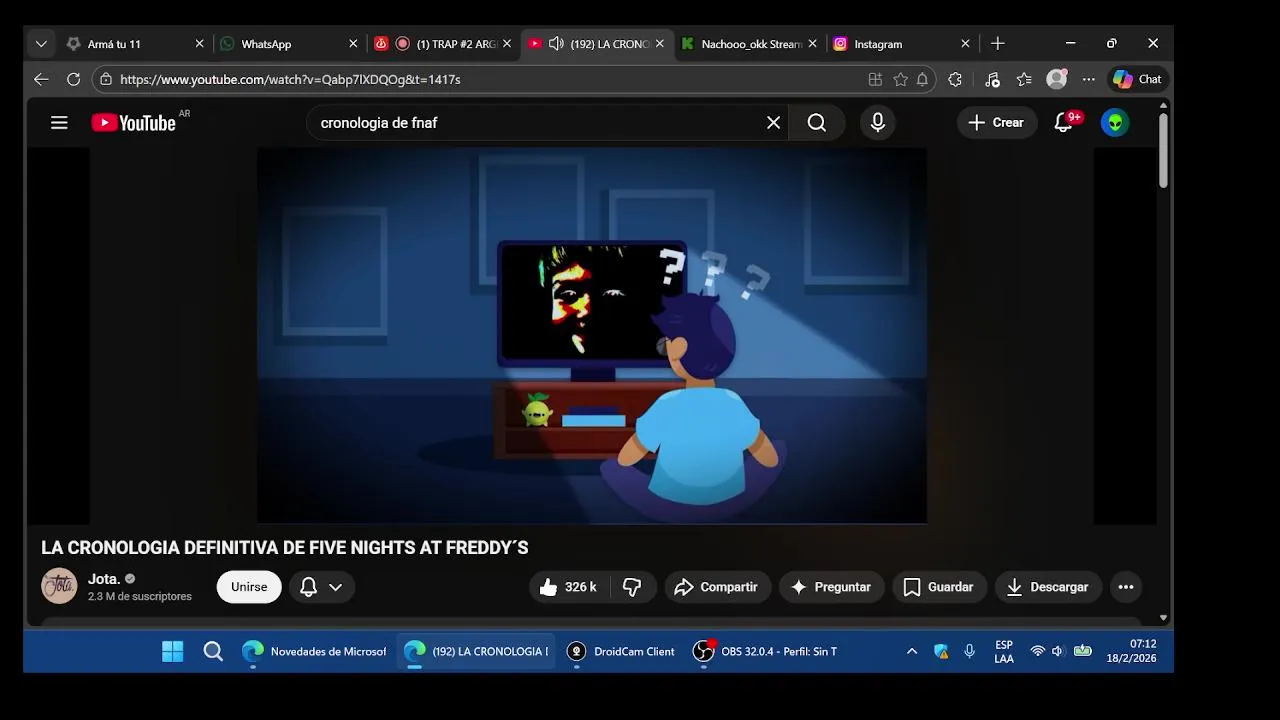Open the media control toolbar icon
The height and width of the screenshot is (720, 1280).
click(x=992, y=79)
